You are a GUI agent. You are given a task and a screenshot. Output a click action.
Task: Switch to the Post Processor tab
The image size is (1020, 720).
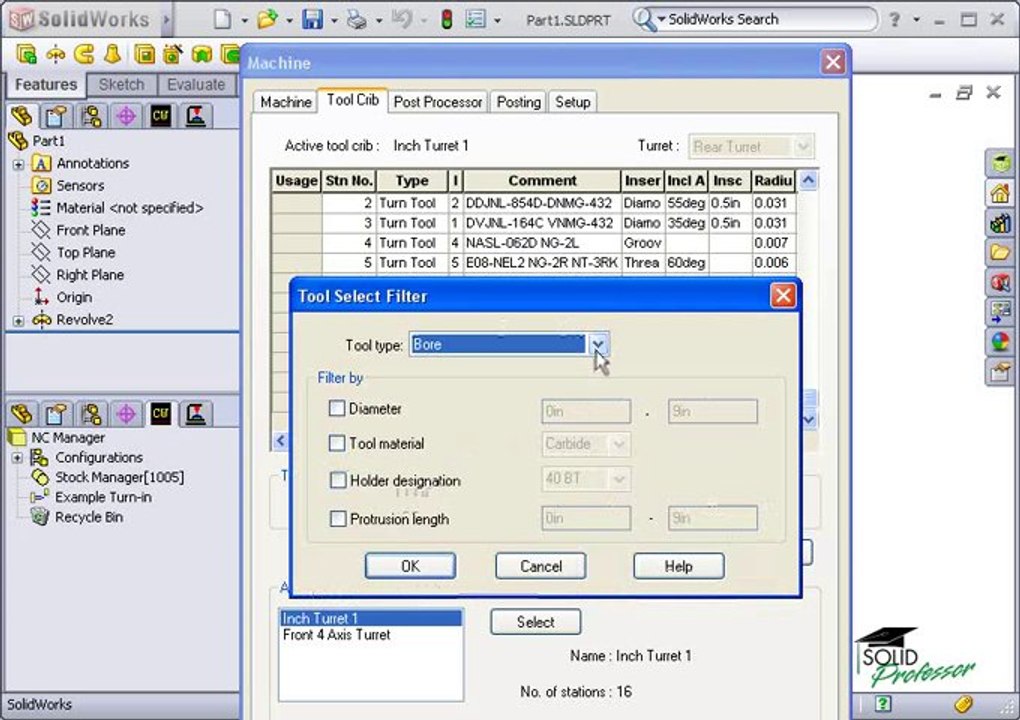tap(438, 102)
